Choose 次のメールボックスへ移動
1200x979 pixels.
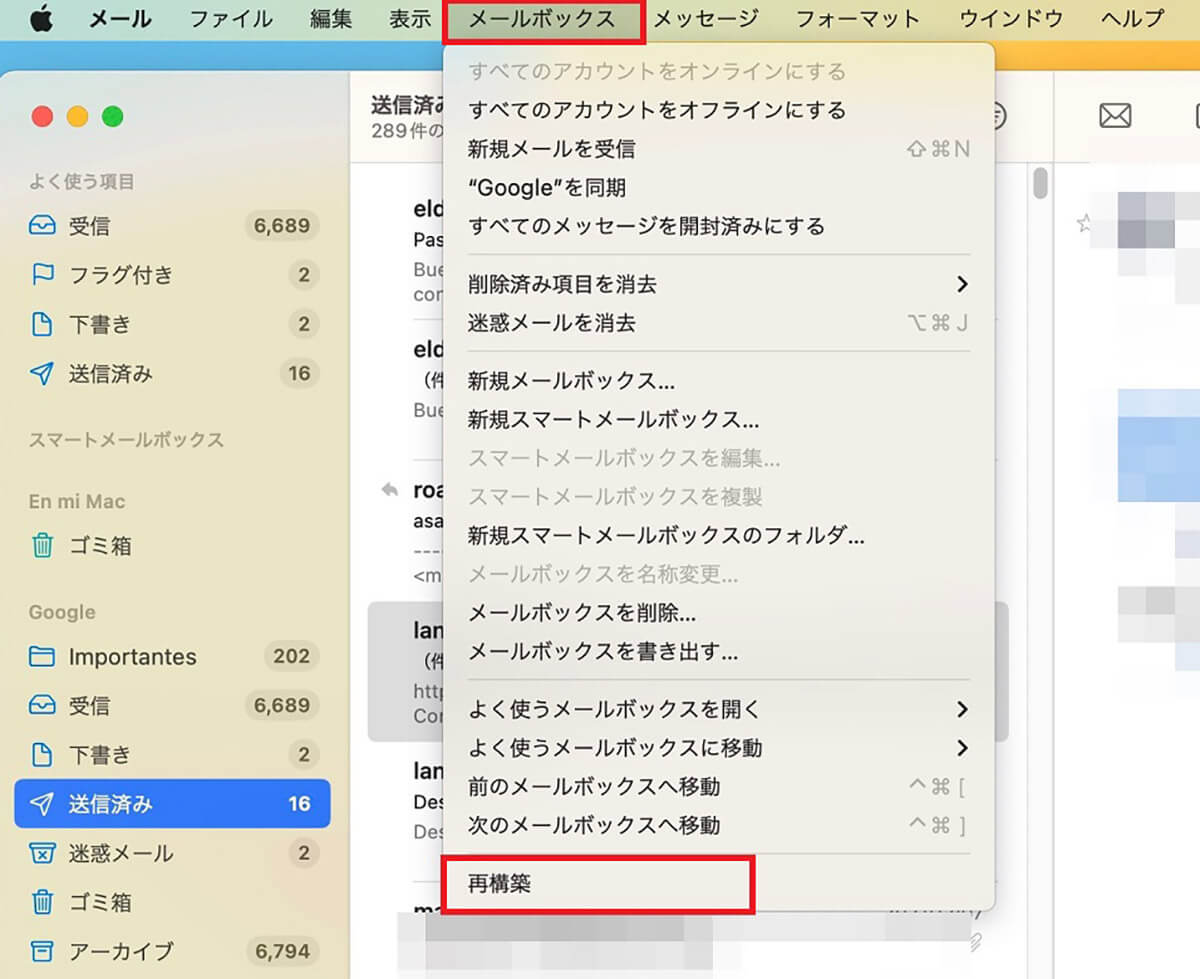tap(719, 825)
